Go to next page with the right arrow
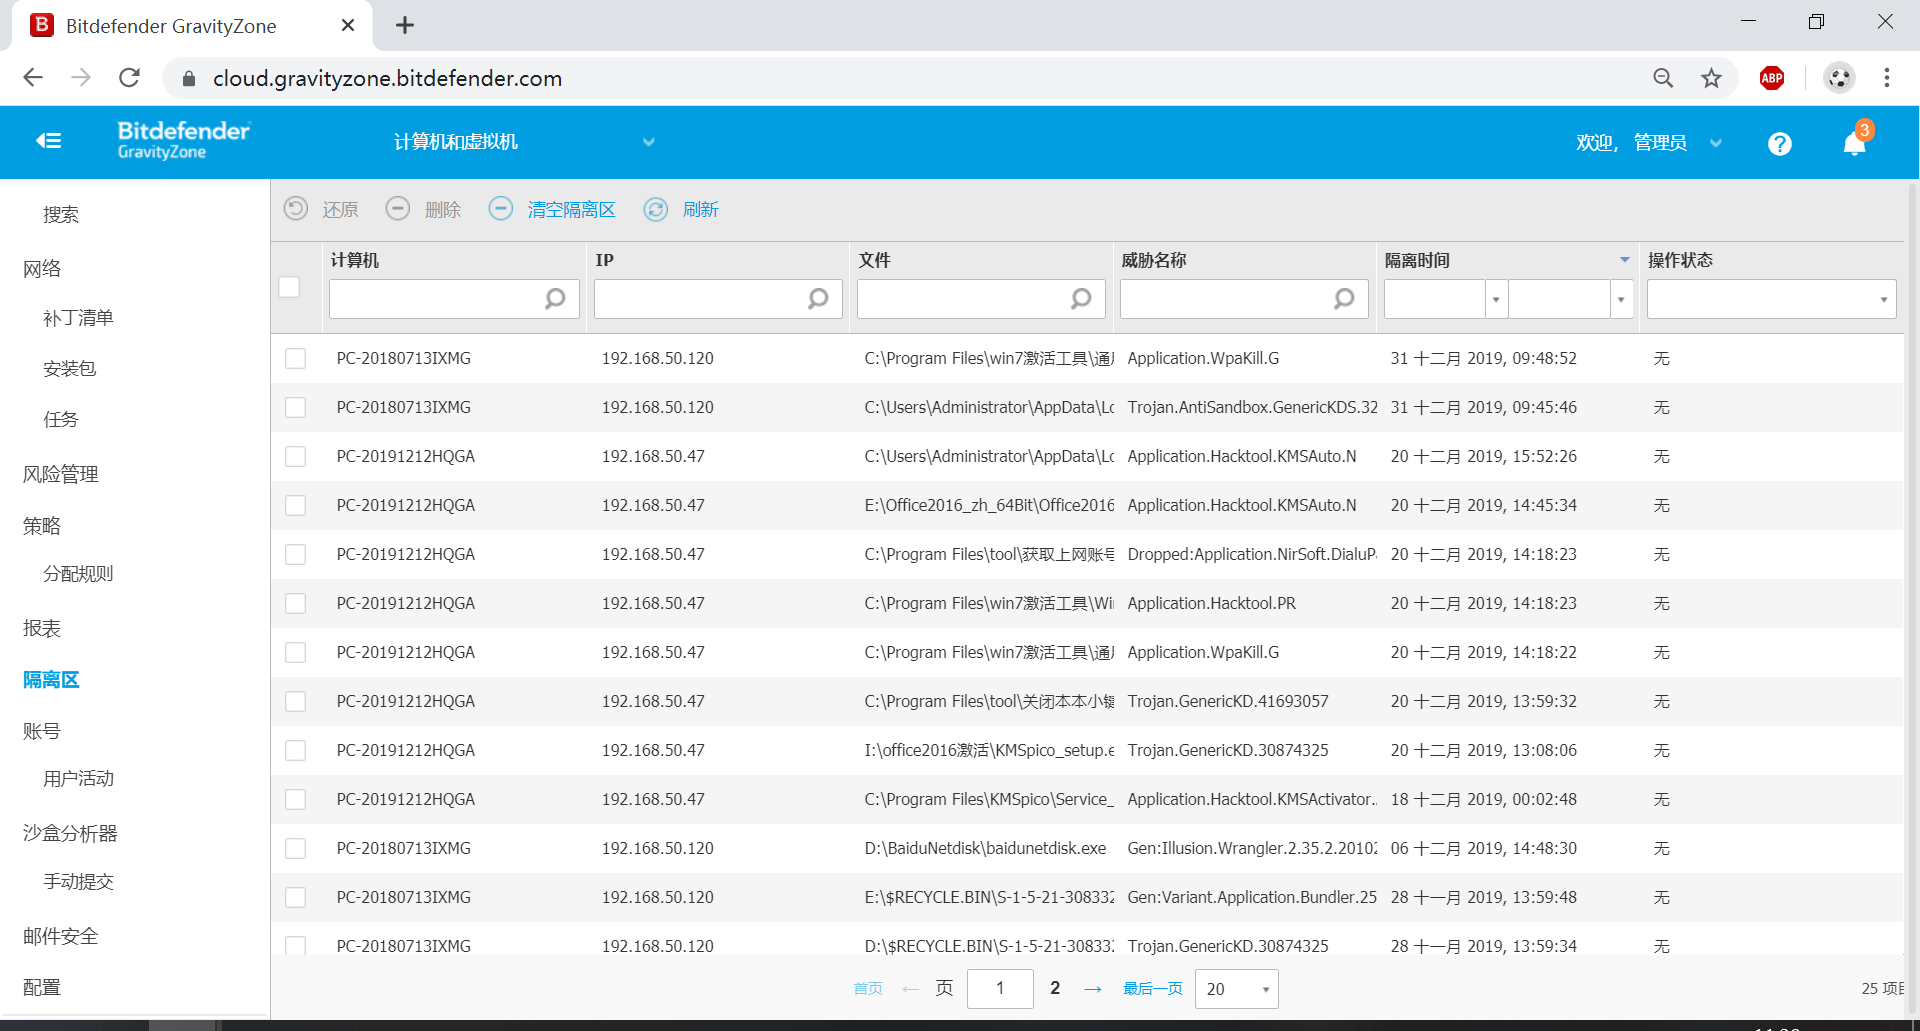The image size is (1920, 1031). (1093, 989)
